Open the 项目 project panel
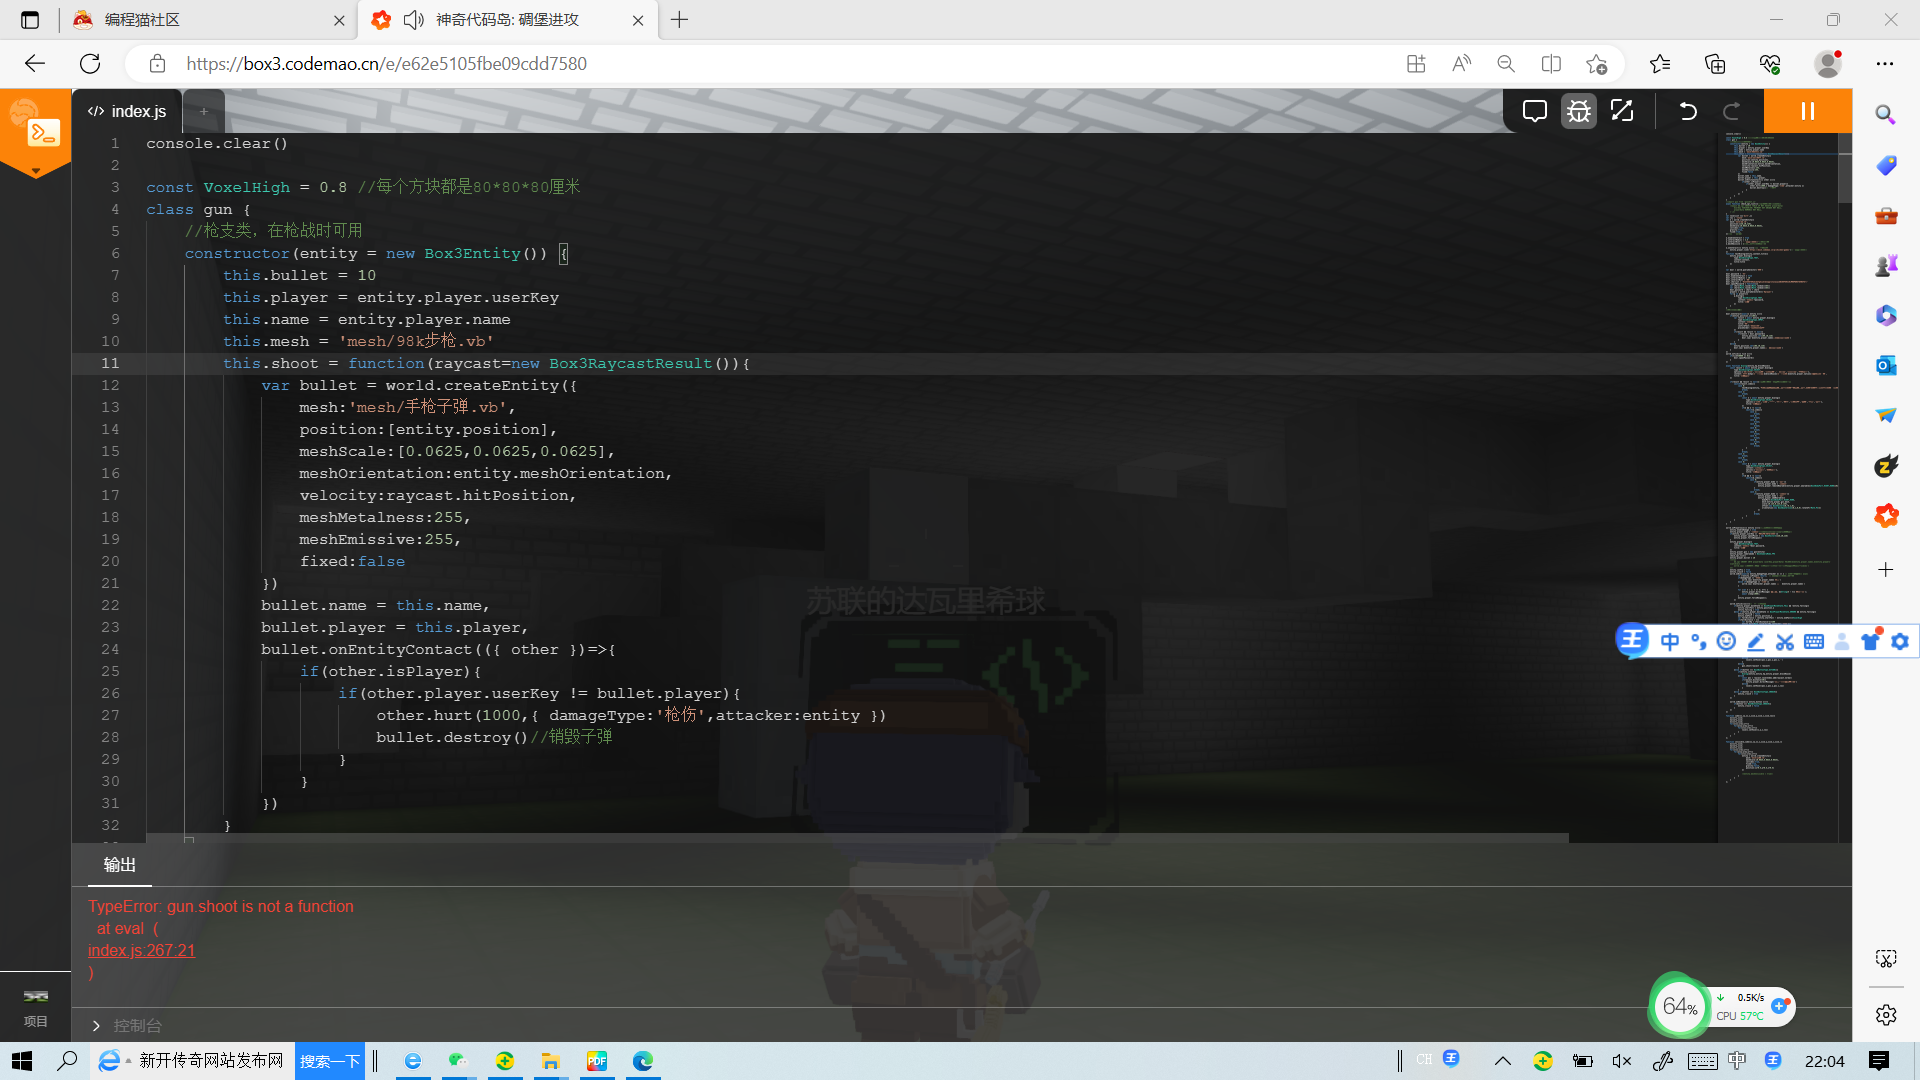Screen dimensions: 1920x1080 click(36, 1008)
